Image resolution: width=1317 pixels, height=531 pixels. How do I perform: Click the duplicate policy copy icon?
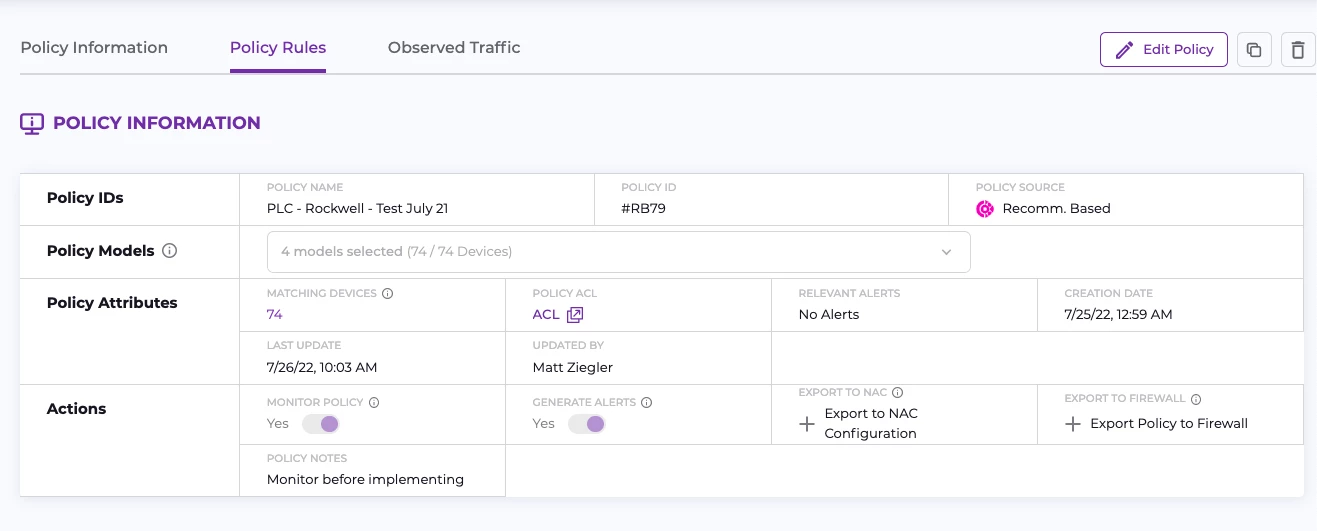[1254, 49]
